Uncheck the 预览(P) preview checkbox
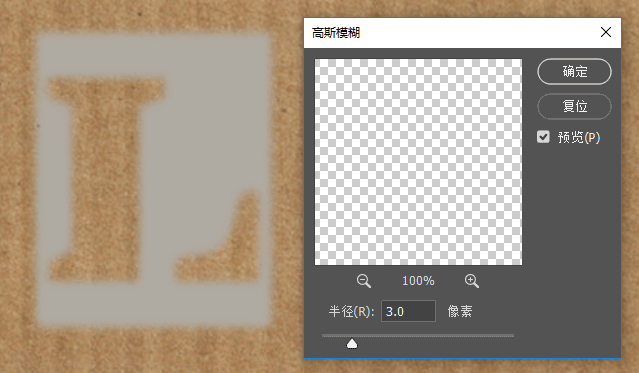This screenshot has height=373, width=639. [x=543, y=137]
